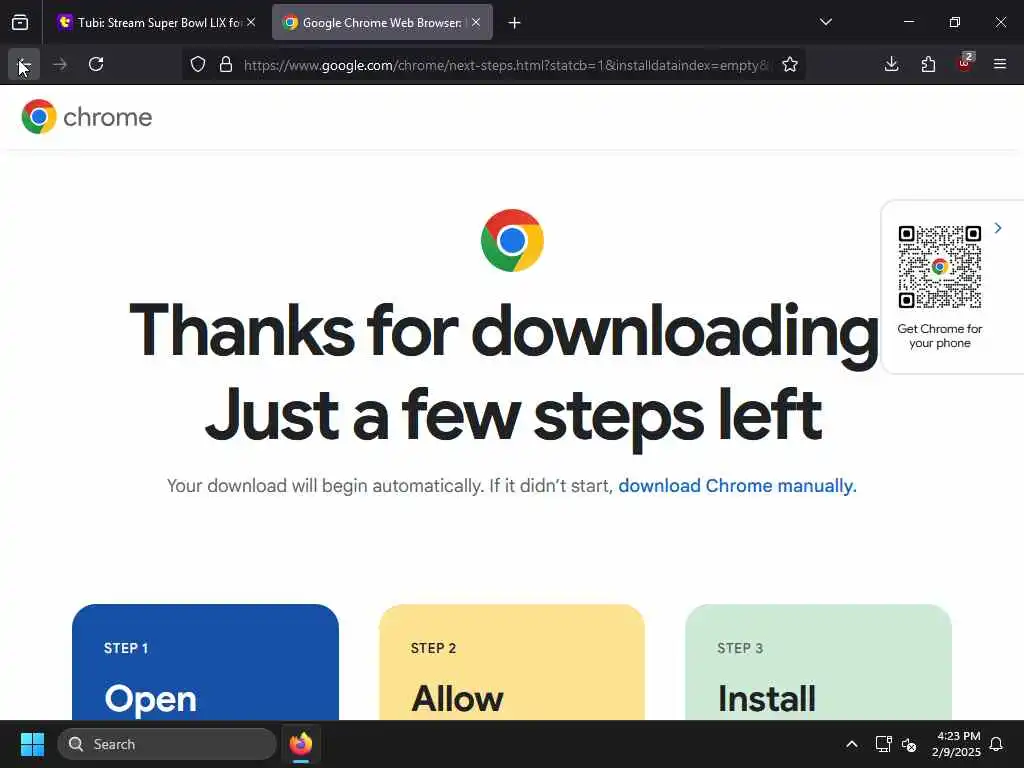Click the Step 1 Open card
The width and height of the screenshot is (1024, 768).
point(205,662)
